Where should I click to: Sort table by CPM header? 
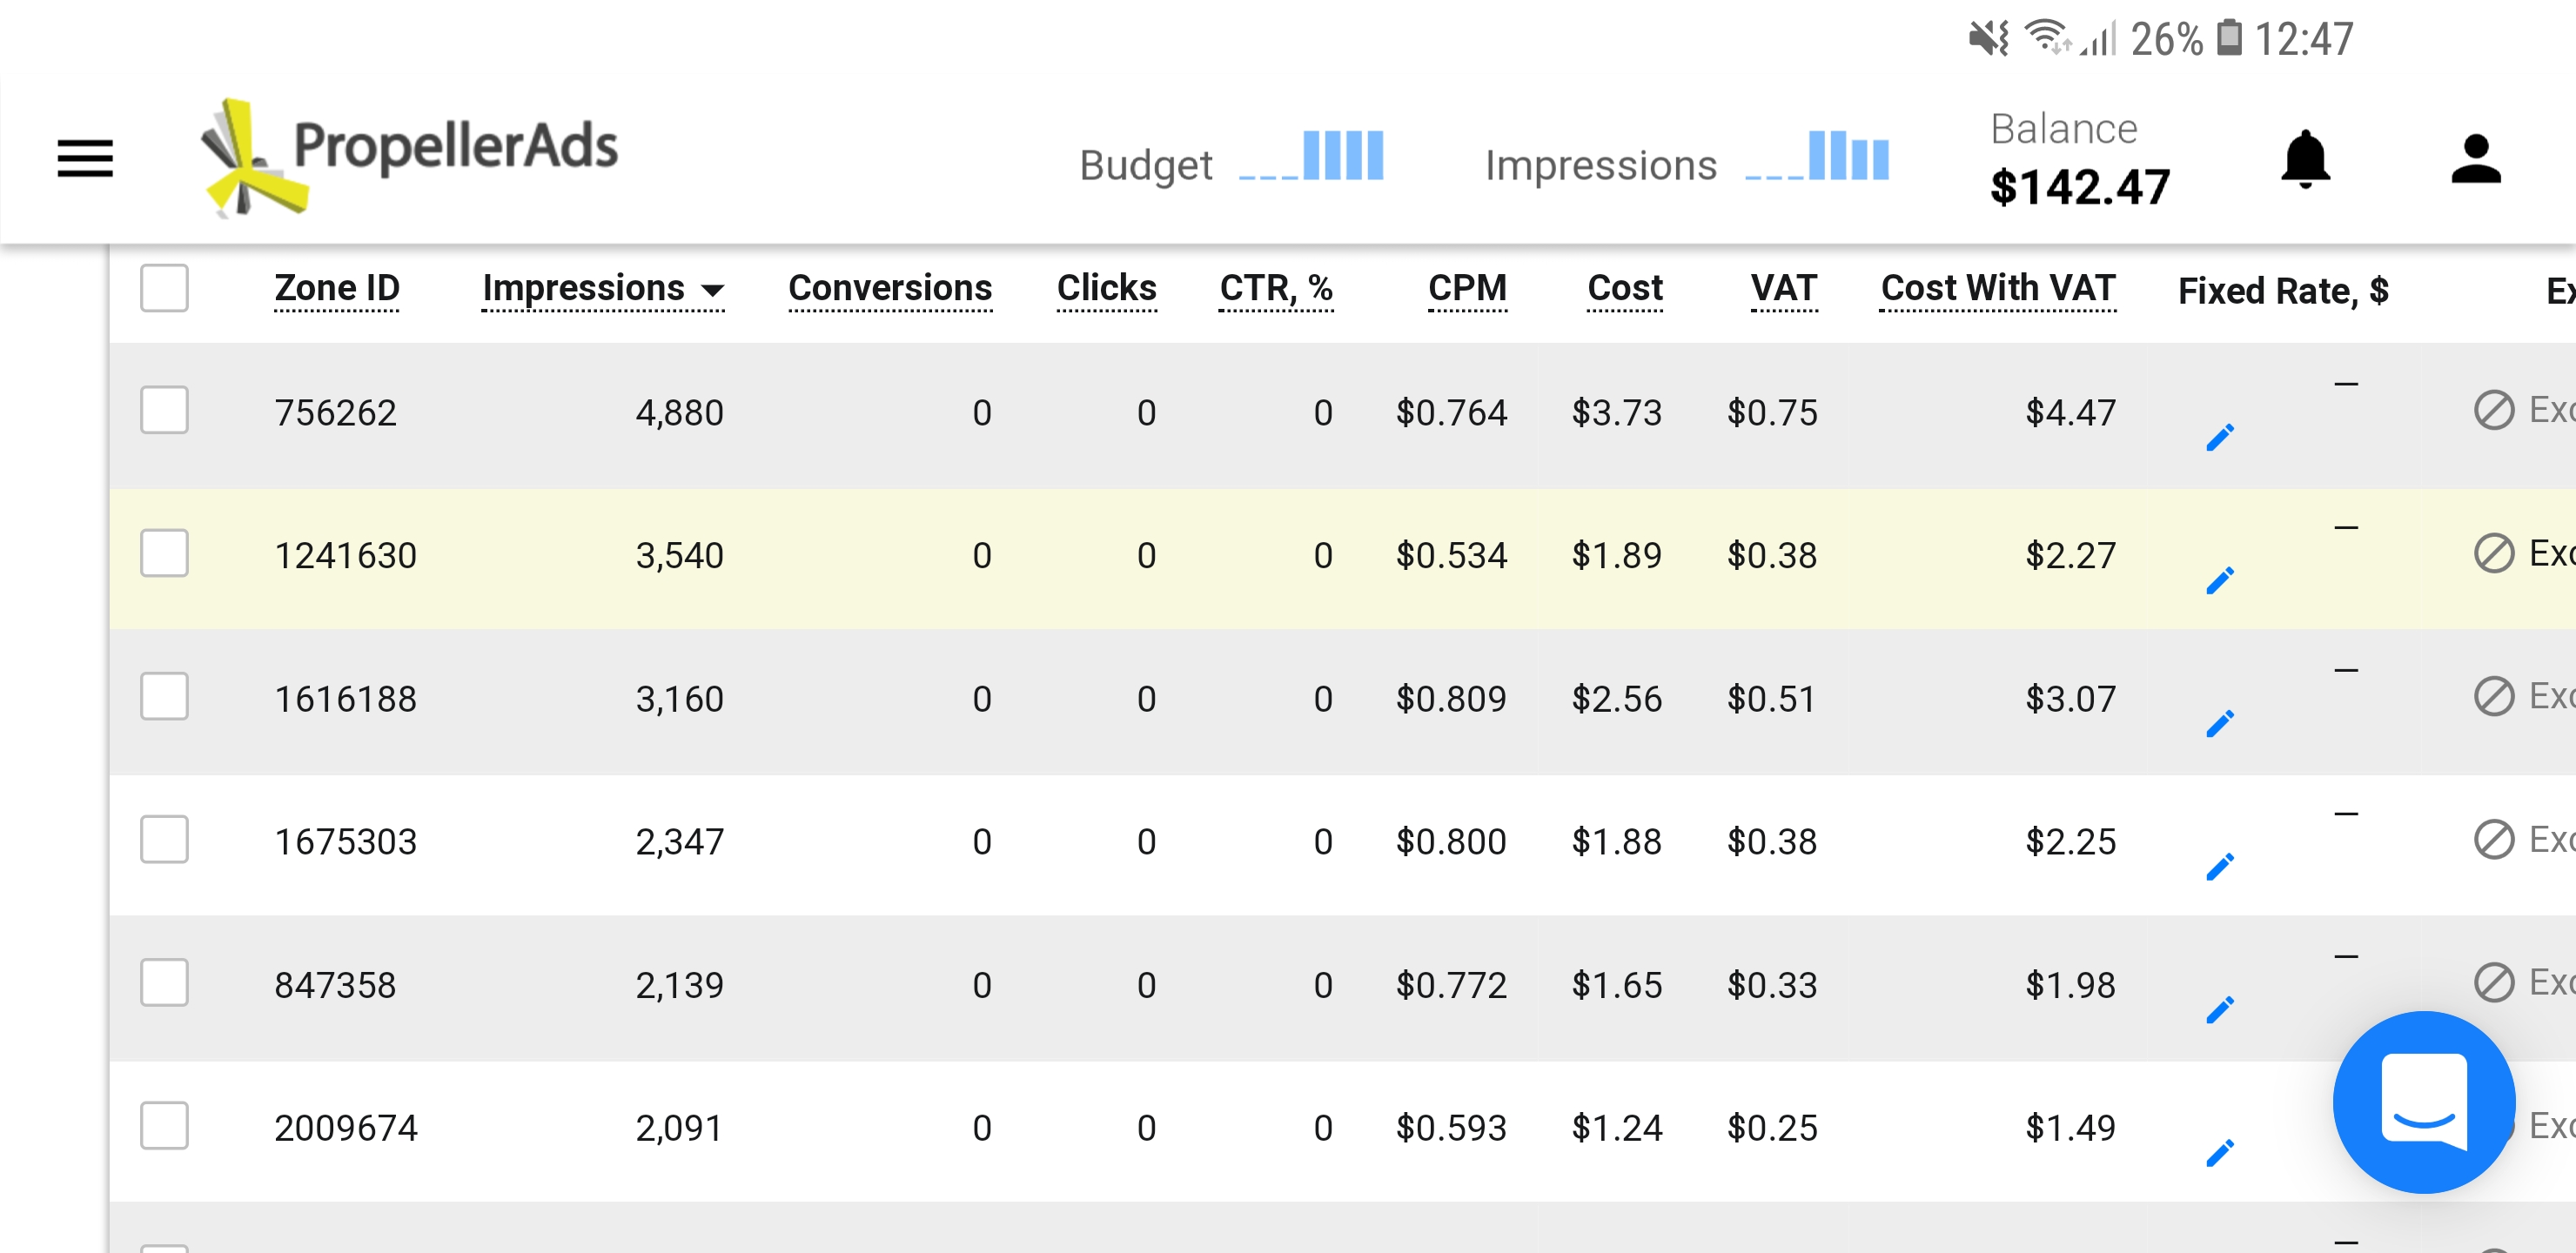tap(1467, 288)
